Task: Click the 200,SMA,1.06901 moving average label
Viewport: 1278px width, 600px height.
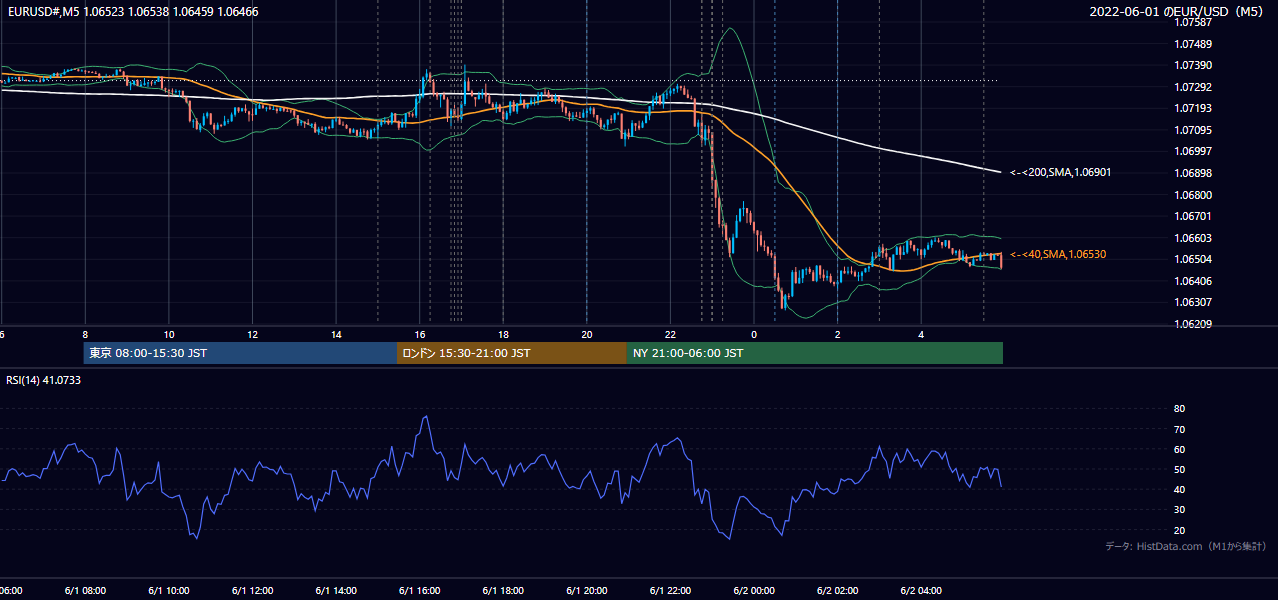Action: click(1060, 172)
